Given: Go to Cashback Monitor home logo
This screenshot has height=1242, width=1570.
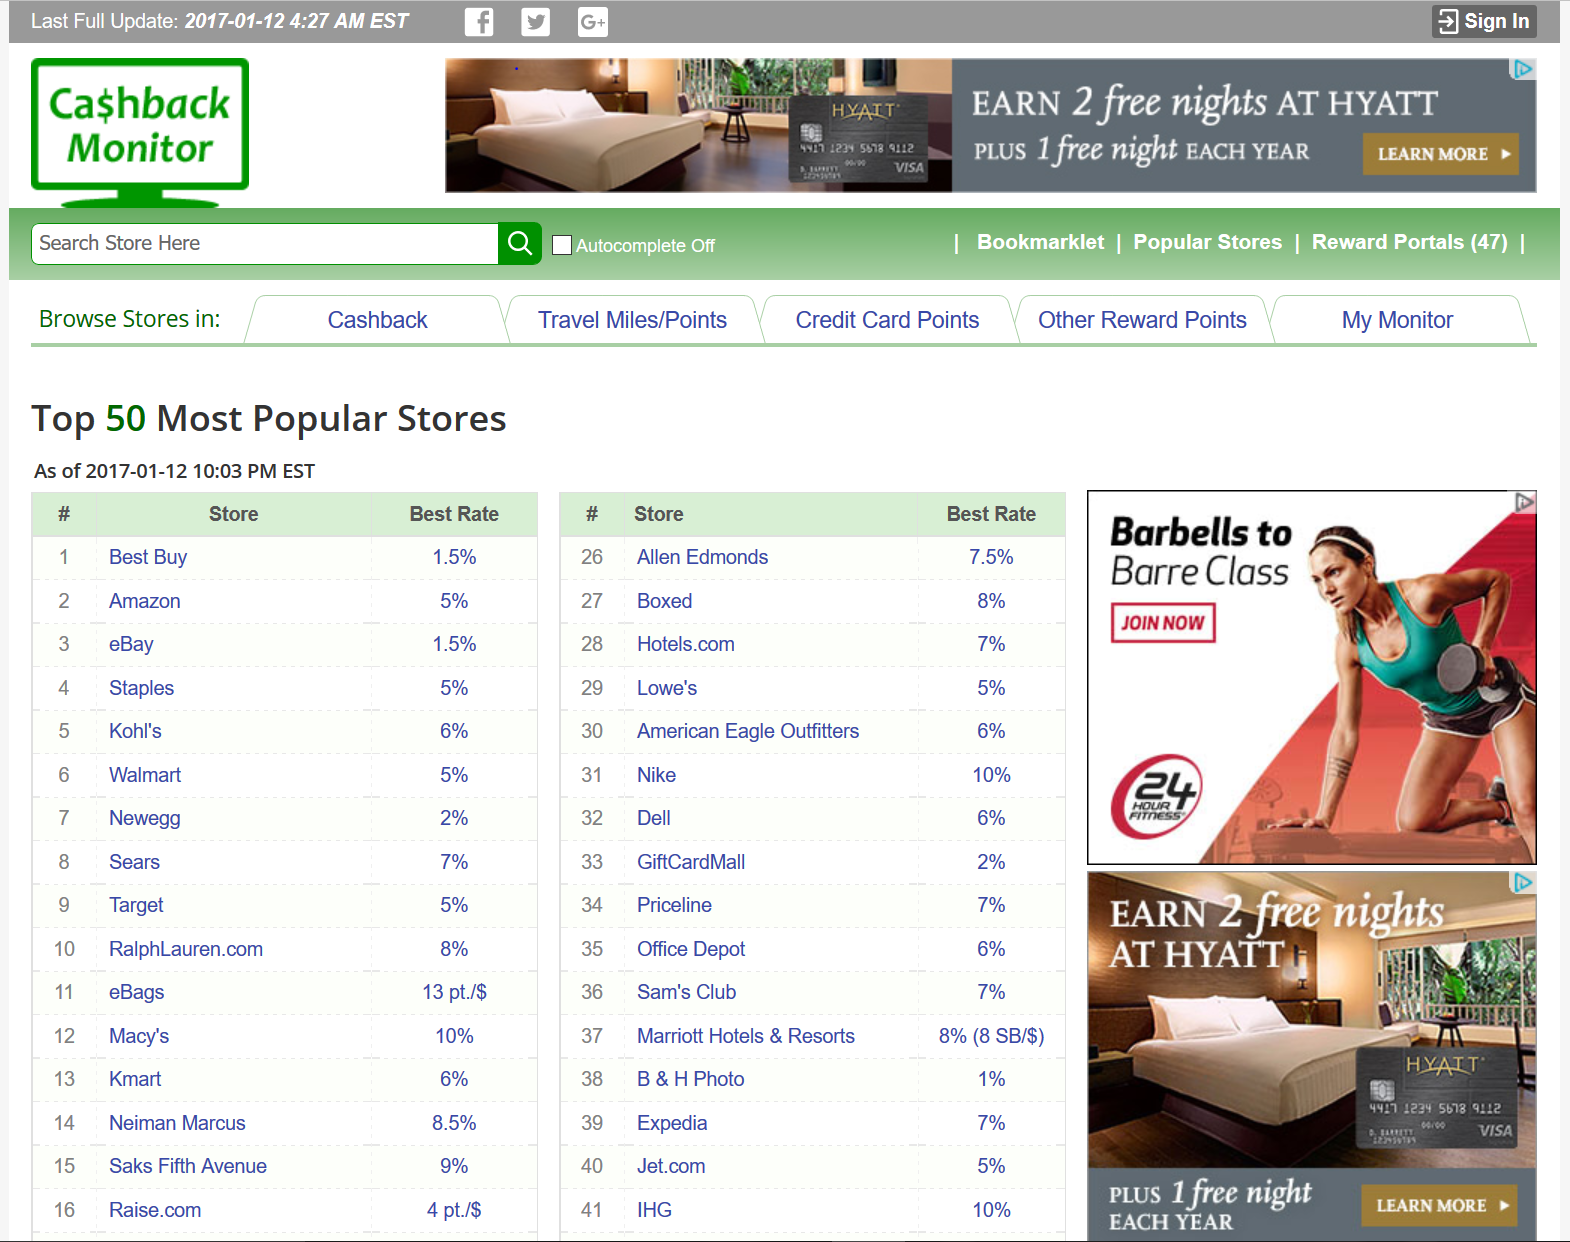Looking at the screenshot, I should pyautogui.click(x=140, y=131).
